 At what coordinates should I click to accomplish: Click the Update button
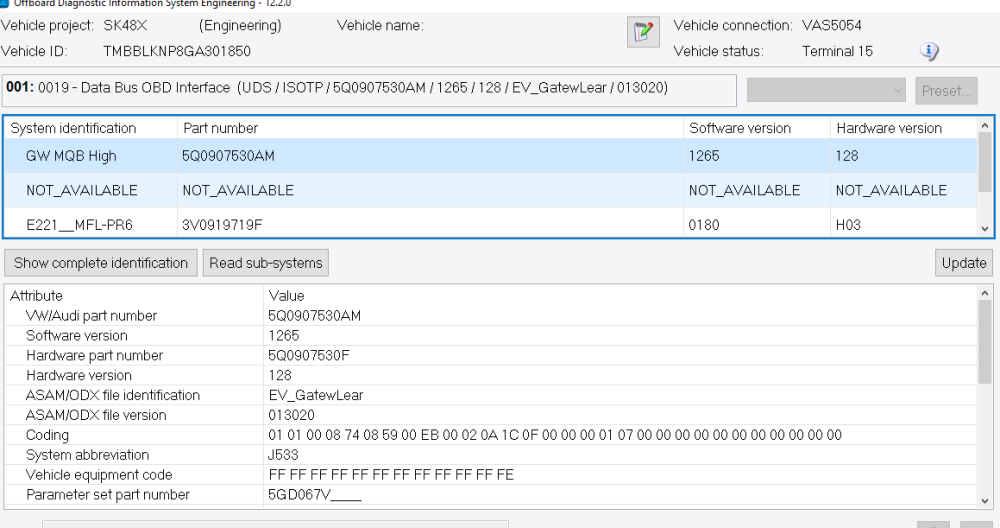tap(964, 263)
